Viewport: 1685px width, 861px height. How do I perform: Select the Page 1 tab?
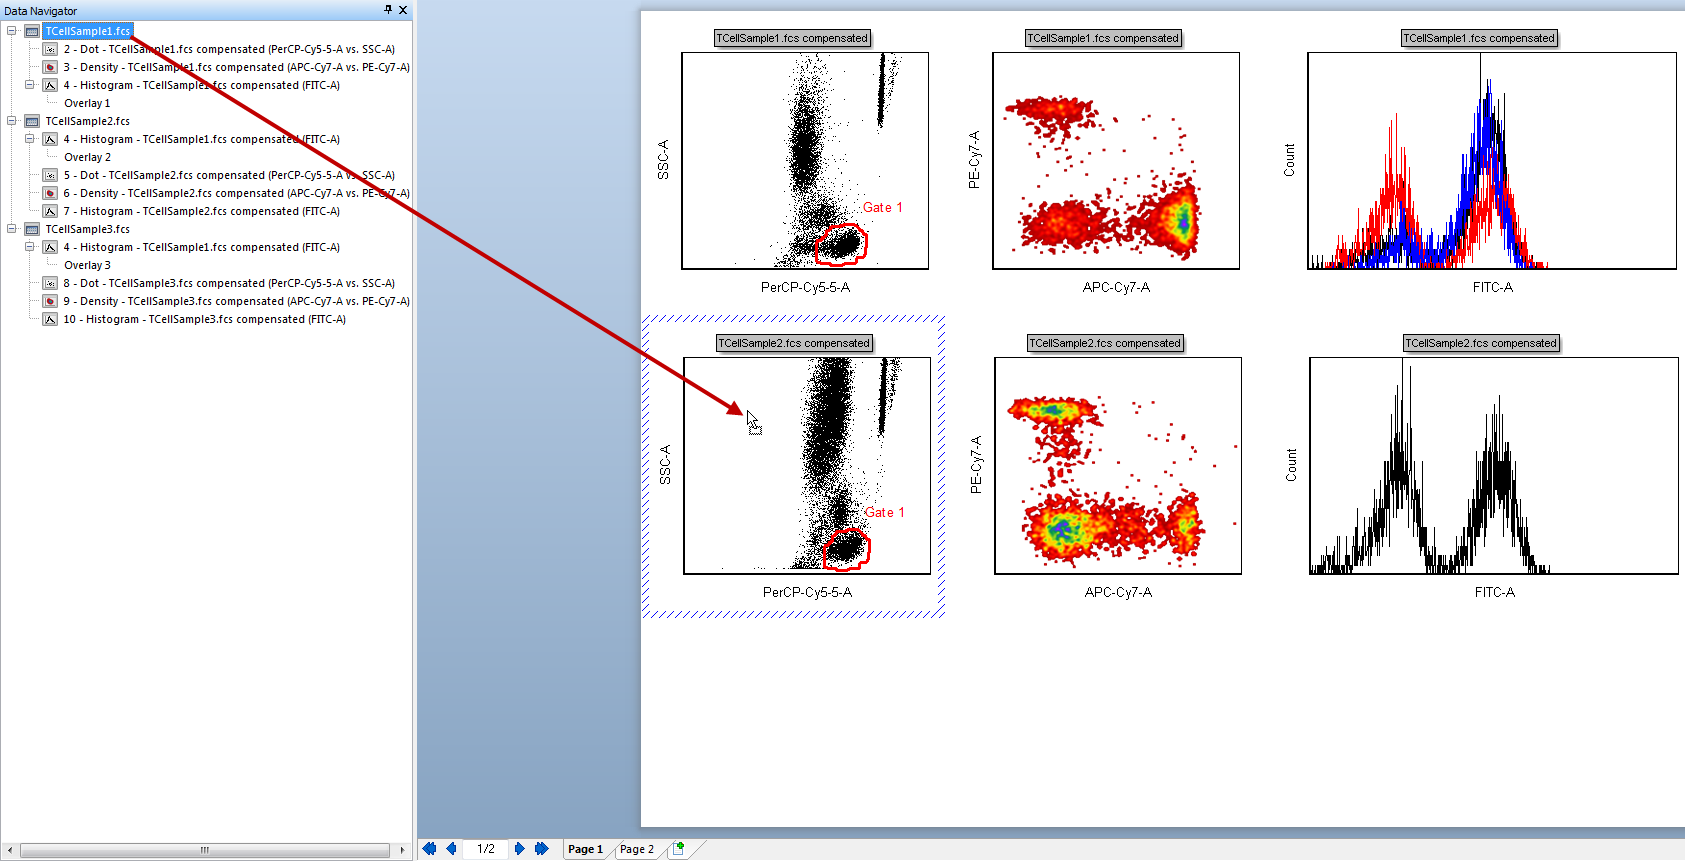[585, 849]
